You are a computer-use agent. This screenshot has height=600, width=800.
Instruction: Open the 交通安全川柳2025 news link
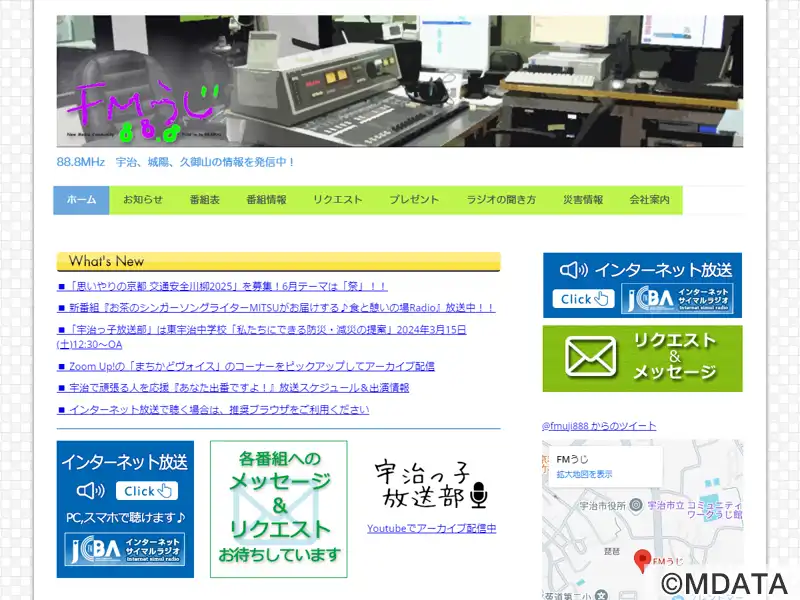tap(222, 286)
